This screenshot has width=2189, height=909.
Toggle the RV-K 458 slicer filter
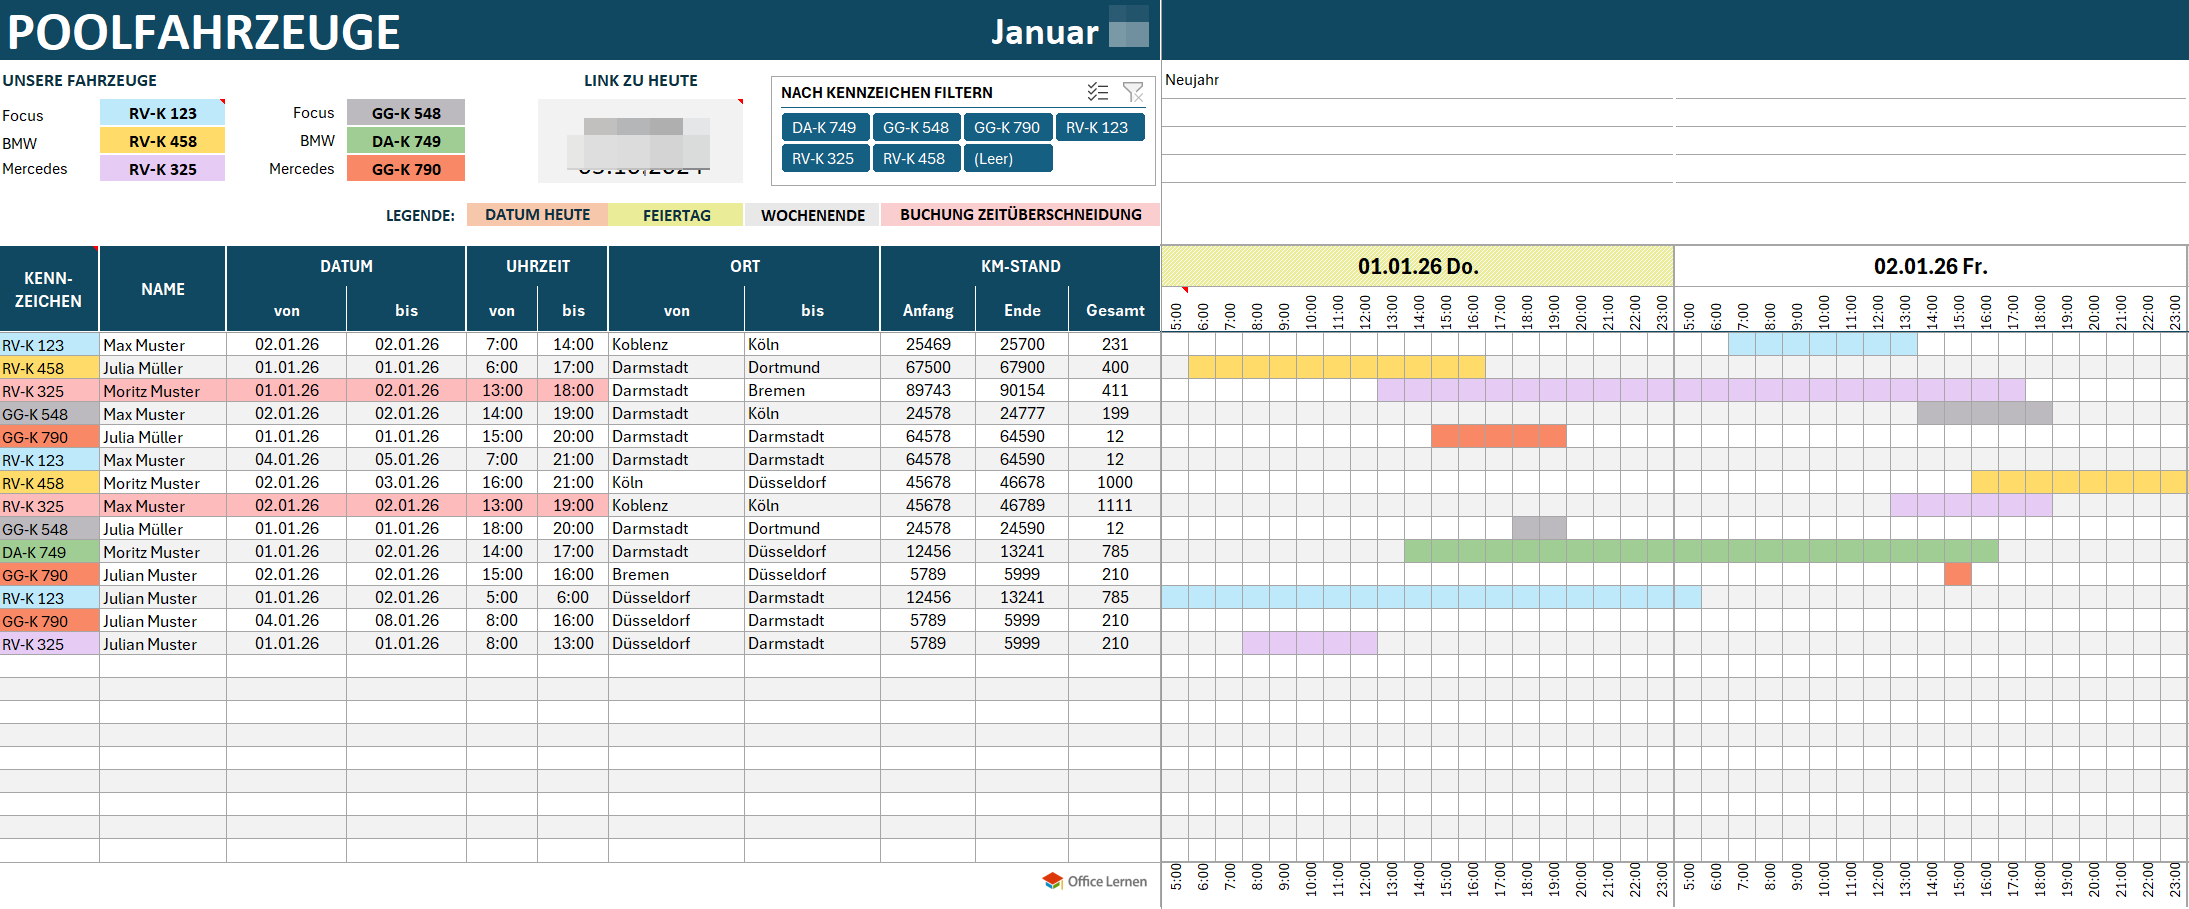(914, 159)
